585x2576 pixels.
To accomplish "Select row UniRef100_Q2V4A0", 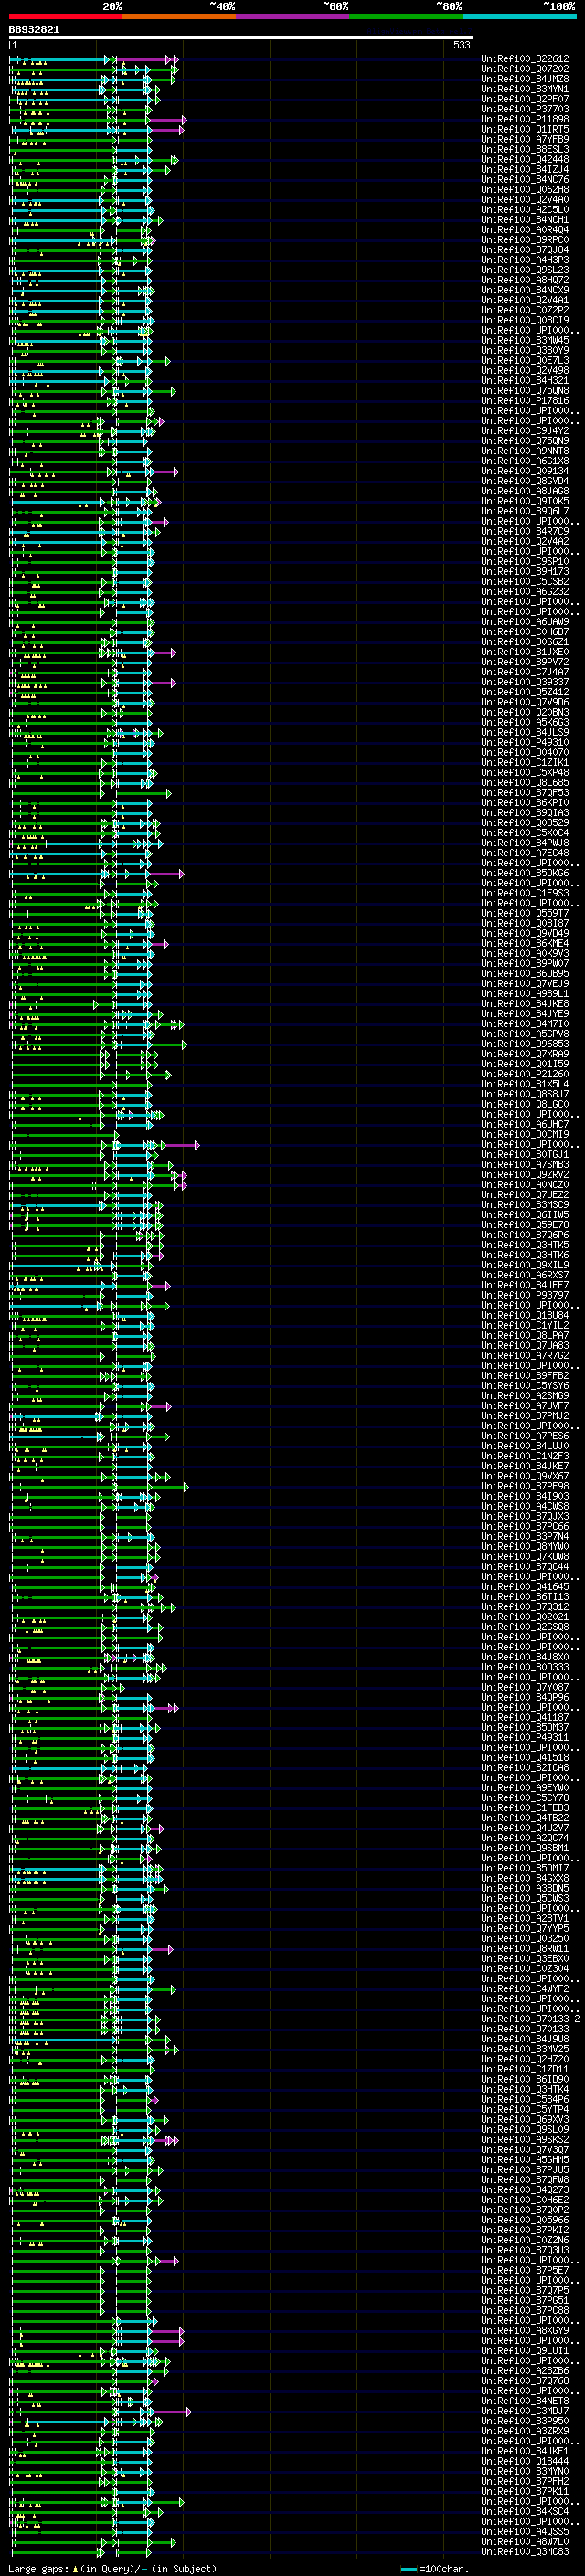I will (x=525, y=199).
